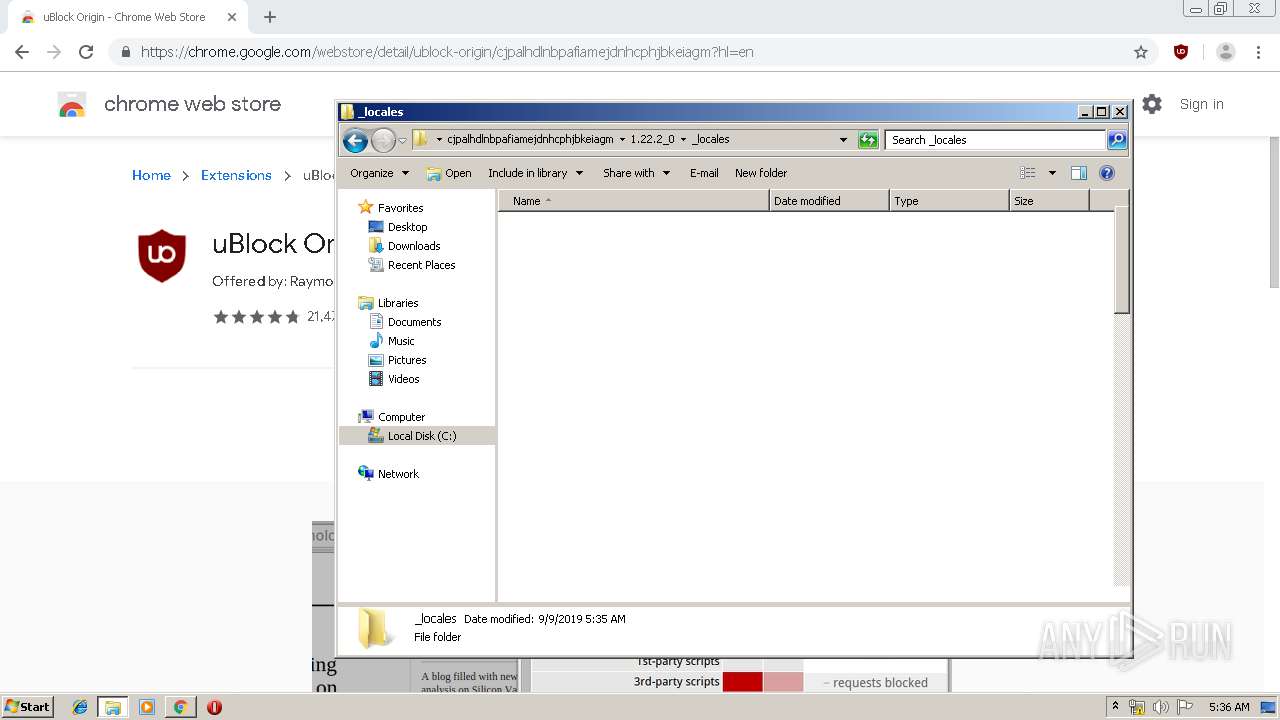Sort by Size column
Screen dimensions: 1280x720
pyautogui.click(x=1049, y=201)
